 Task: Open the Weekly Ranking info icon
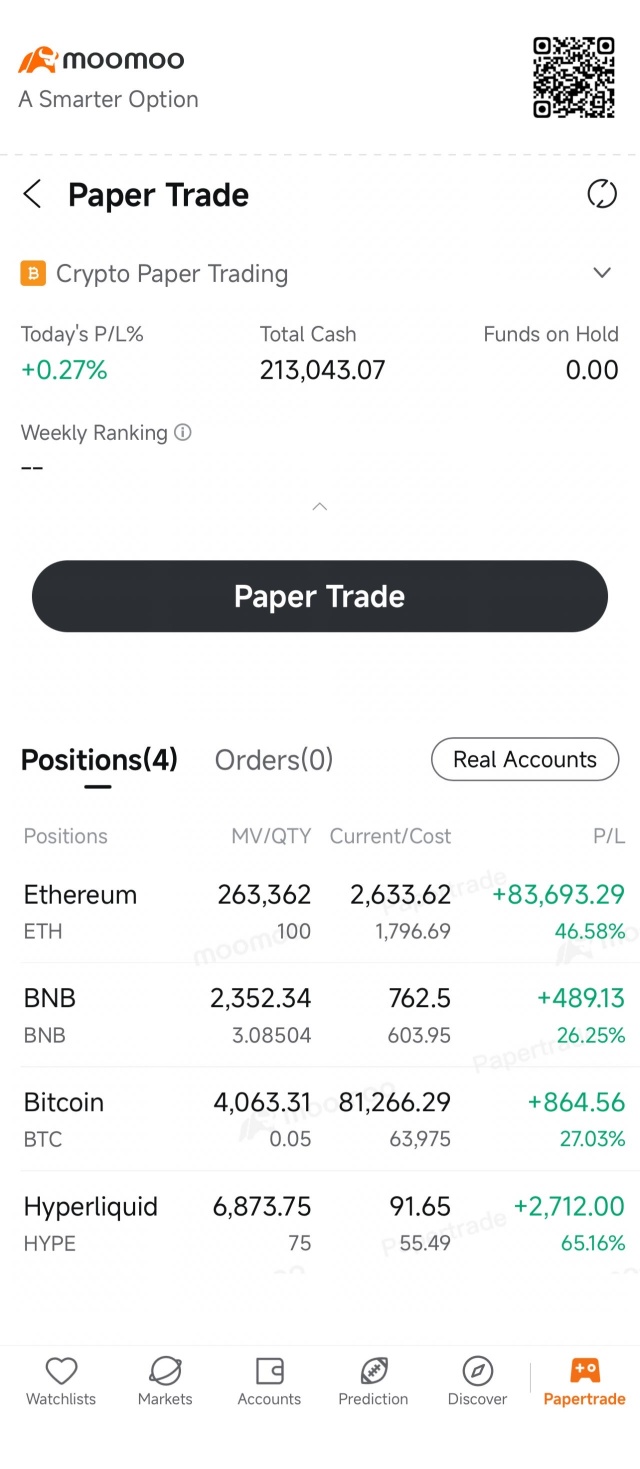click(x=183, y=433)
